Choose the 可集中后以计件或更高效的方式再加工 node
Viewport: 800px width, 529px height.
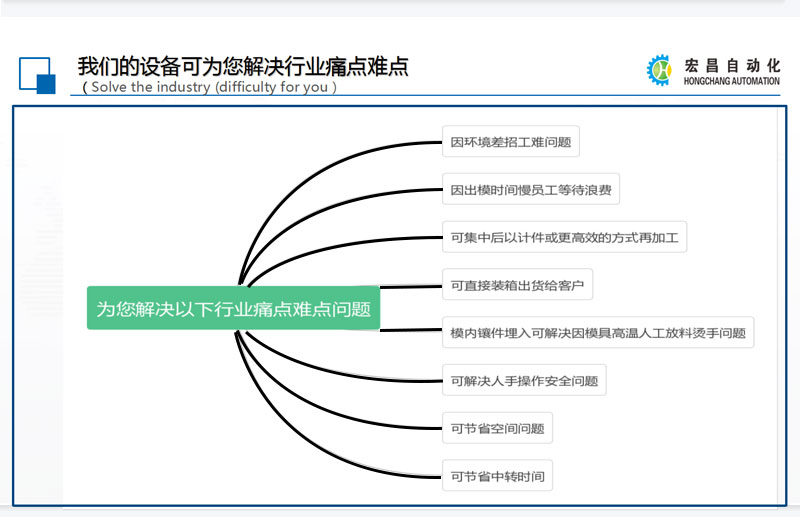point(564,237)
